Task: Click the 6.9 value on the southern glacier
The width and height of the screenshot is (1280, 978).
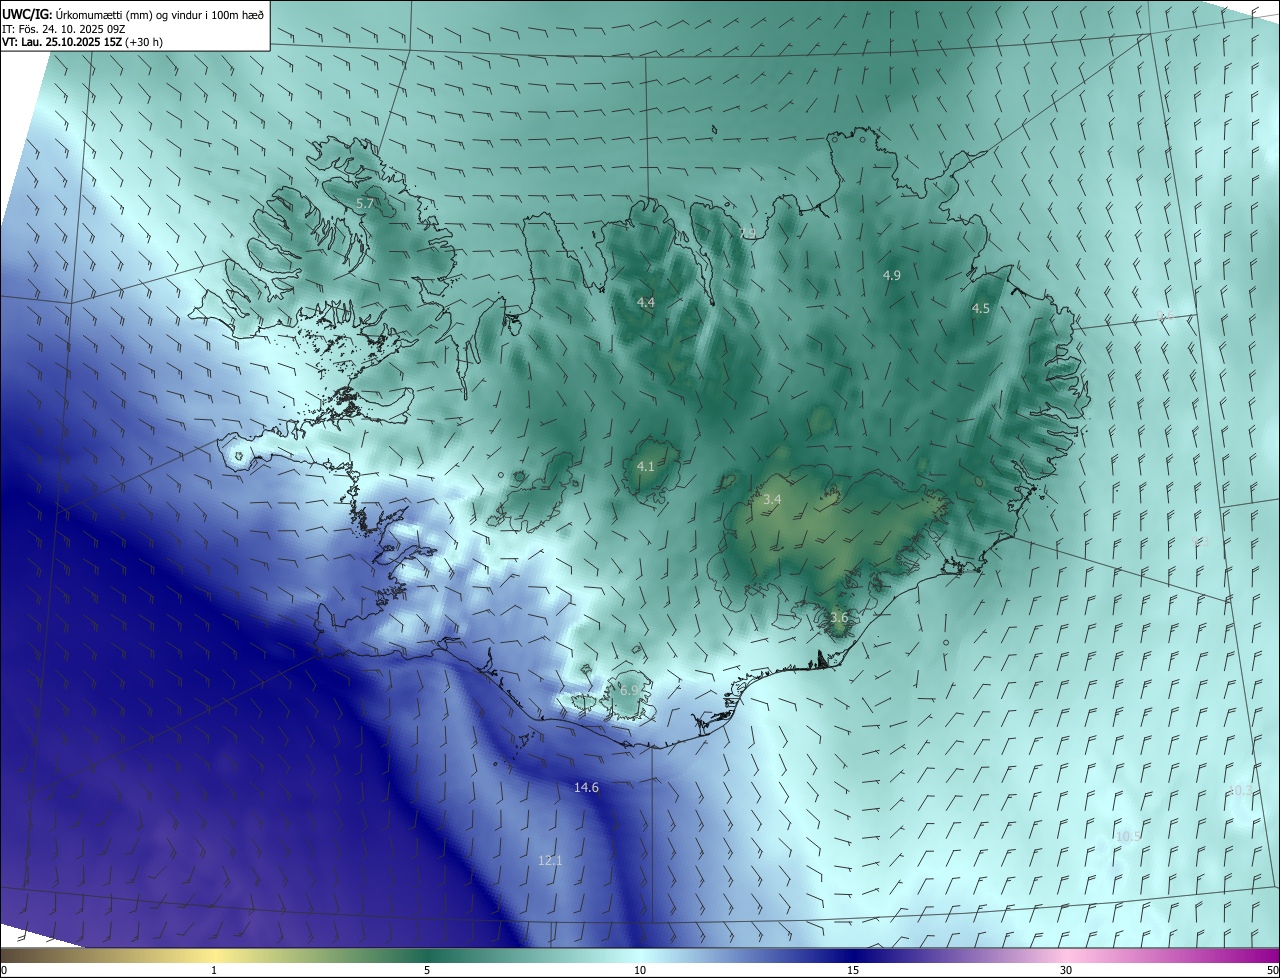Action: (629, 690)
